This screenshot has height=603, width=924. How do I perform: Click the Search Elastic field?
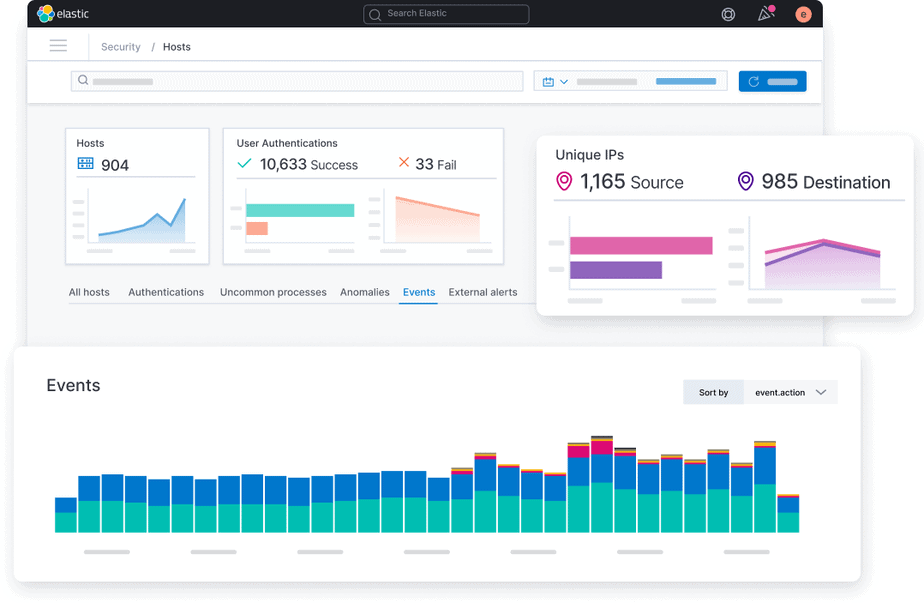[446, 14]
